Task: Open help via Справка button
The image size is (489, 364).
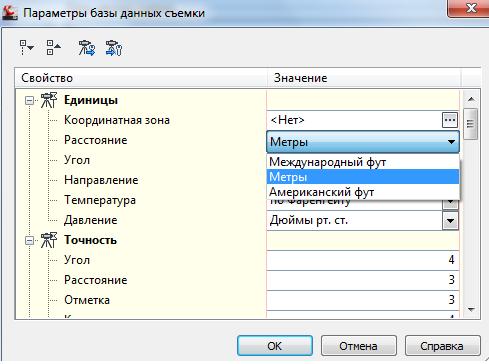Action: [443, 346]
